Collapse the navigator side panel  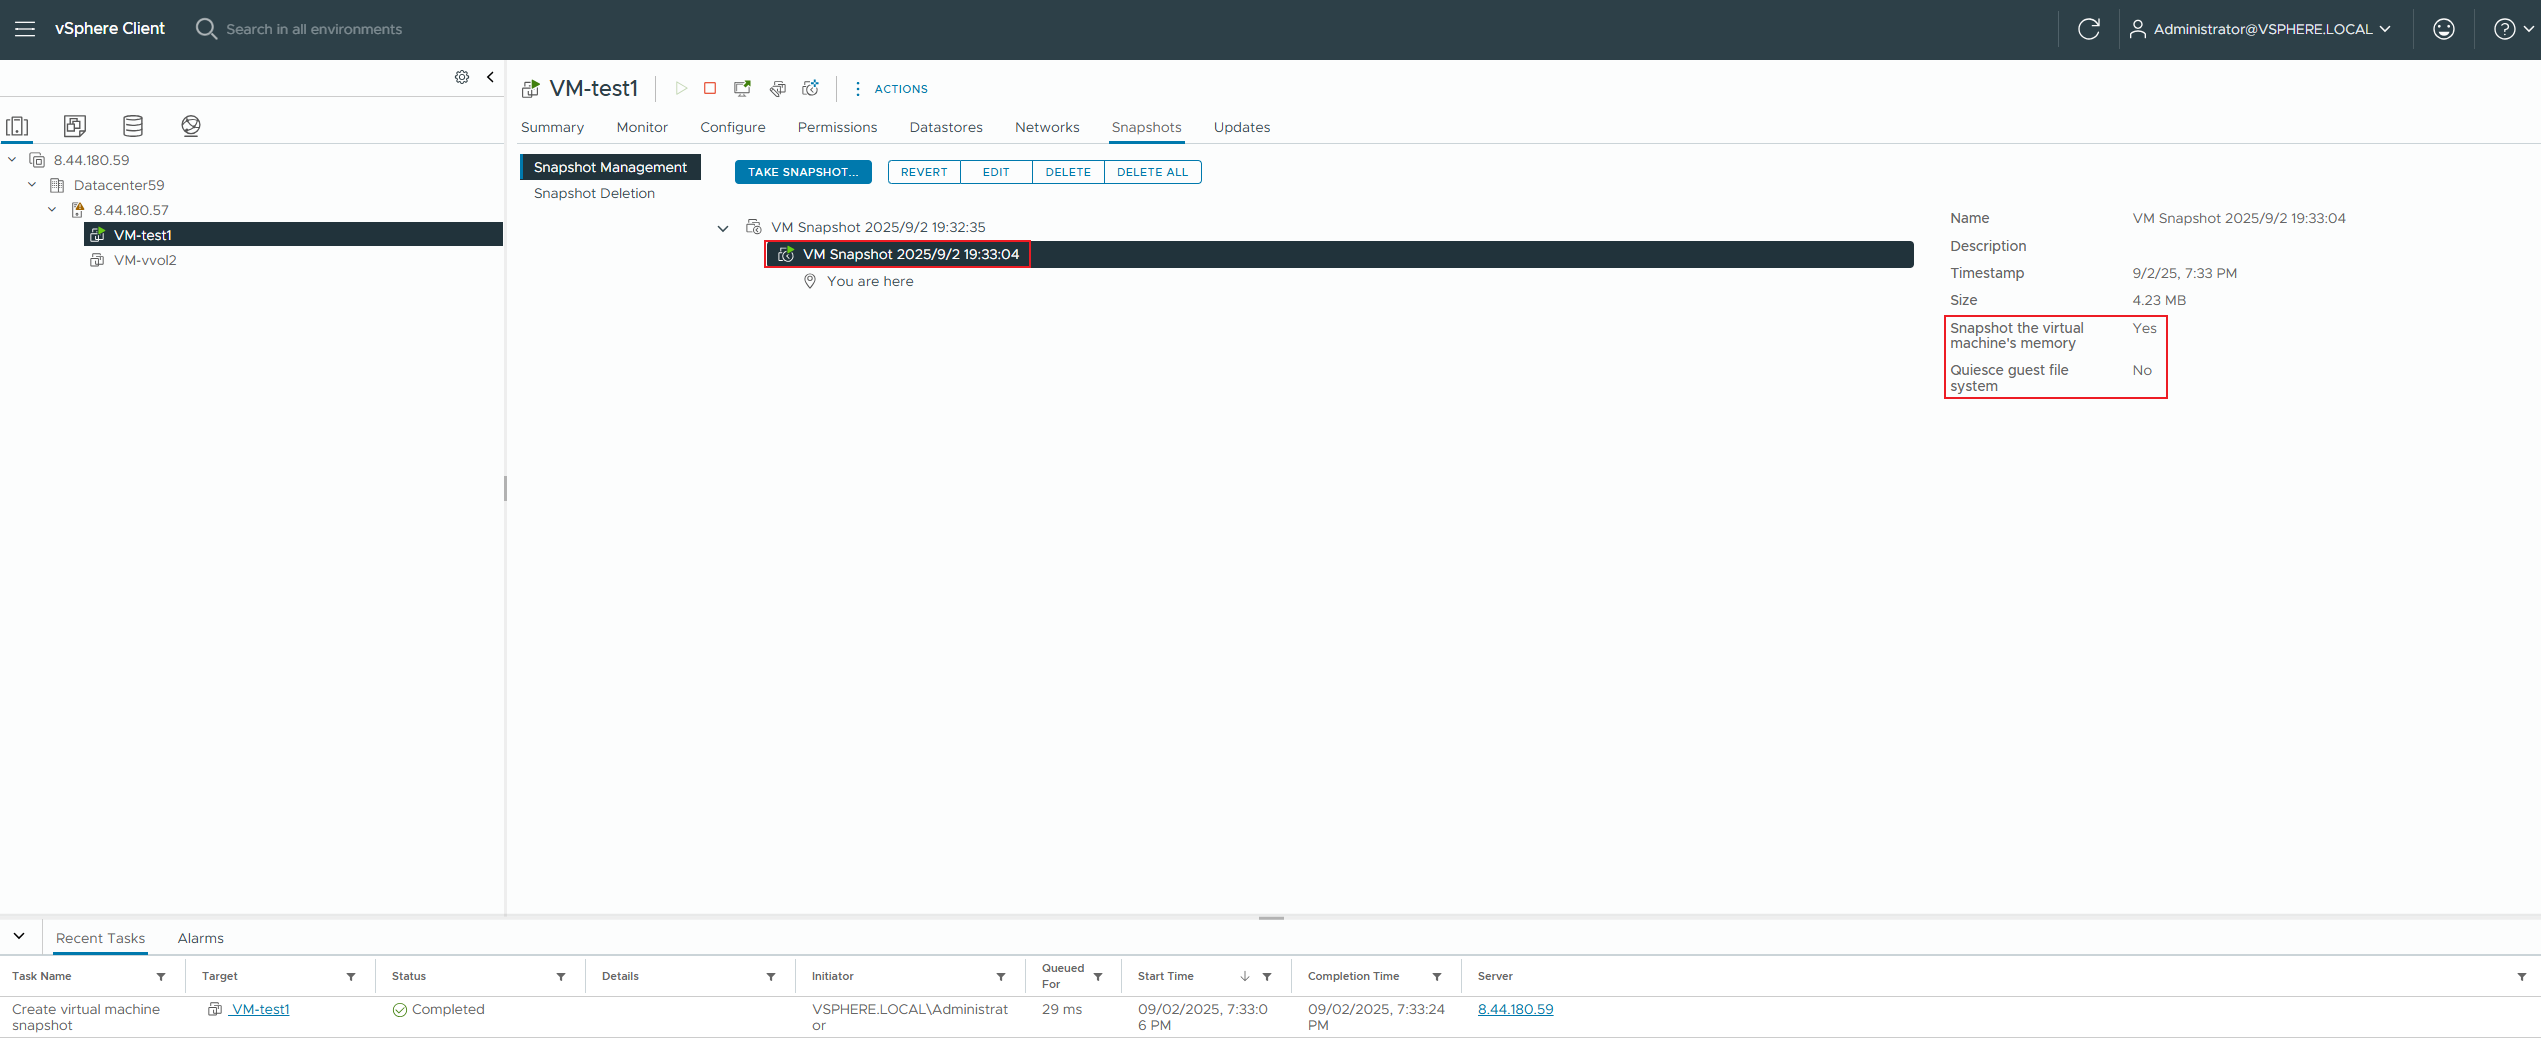click(490, 77)
